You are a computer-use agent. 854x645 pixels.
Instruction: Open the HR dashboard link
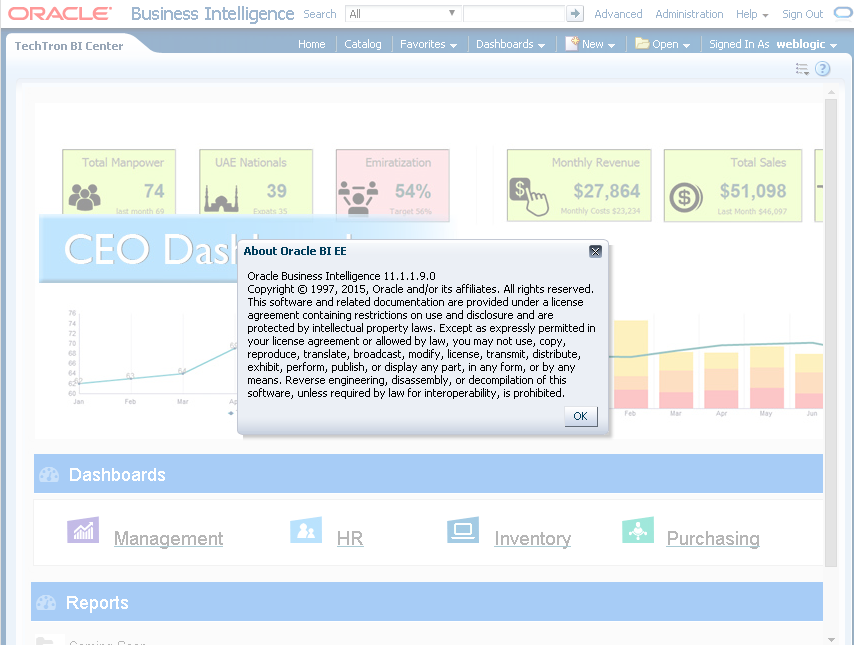tap(350, 538)
